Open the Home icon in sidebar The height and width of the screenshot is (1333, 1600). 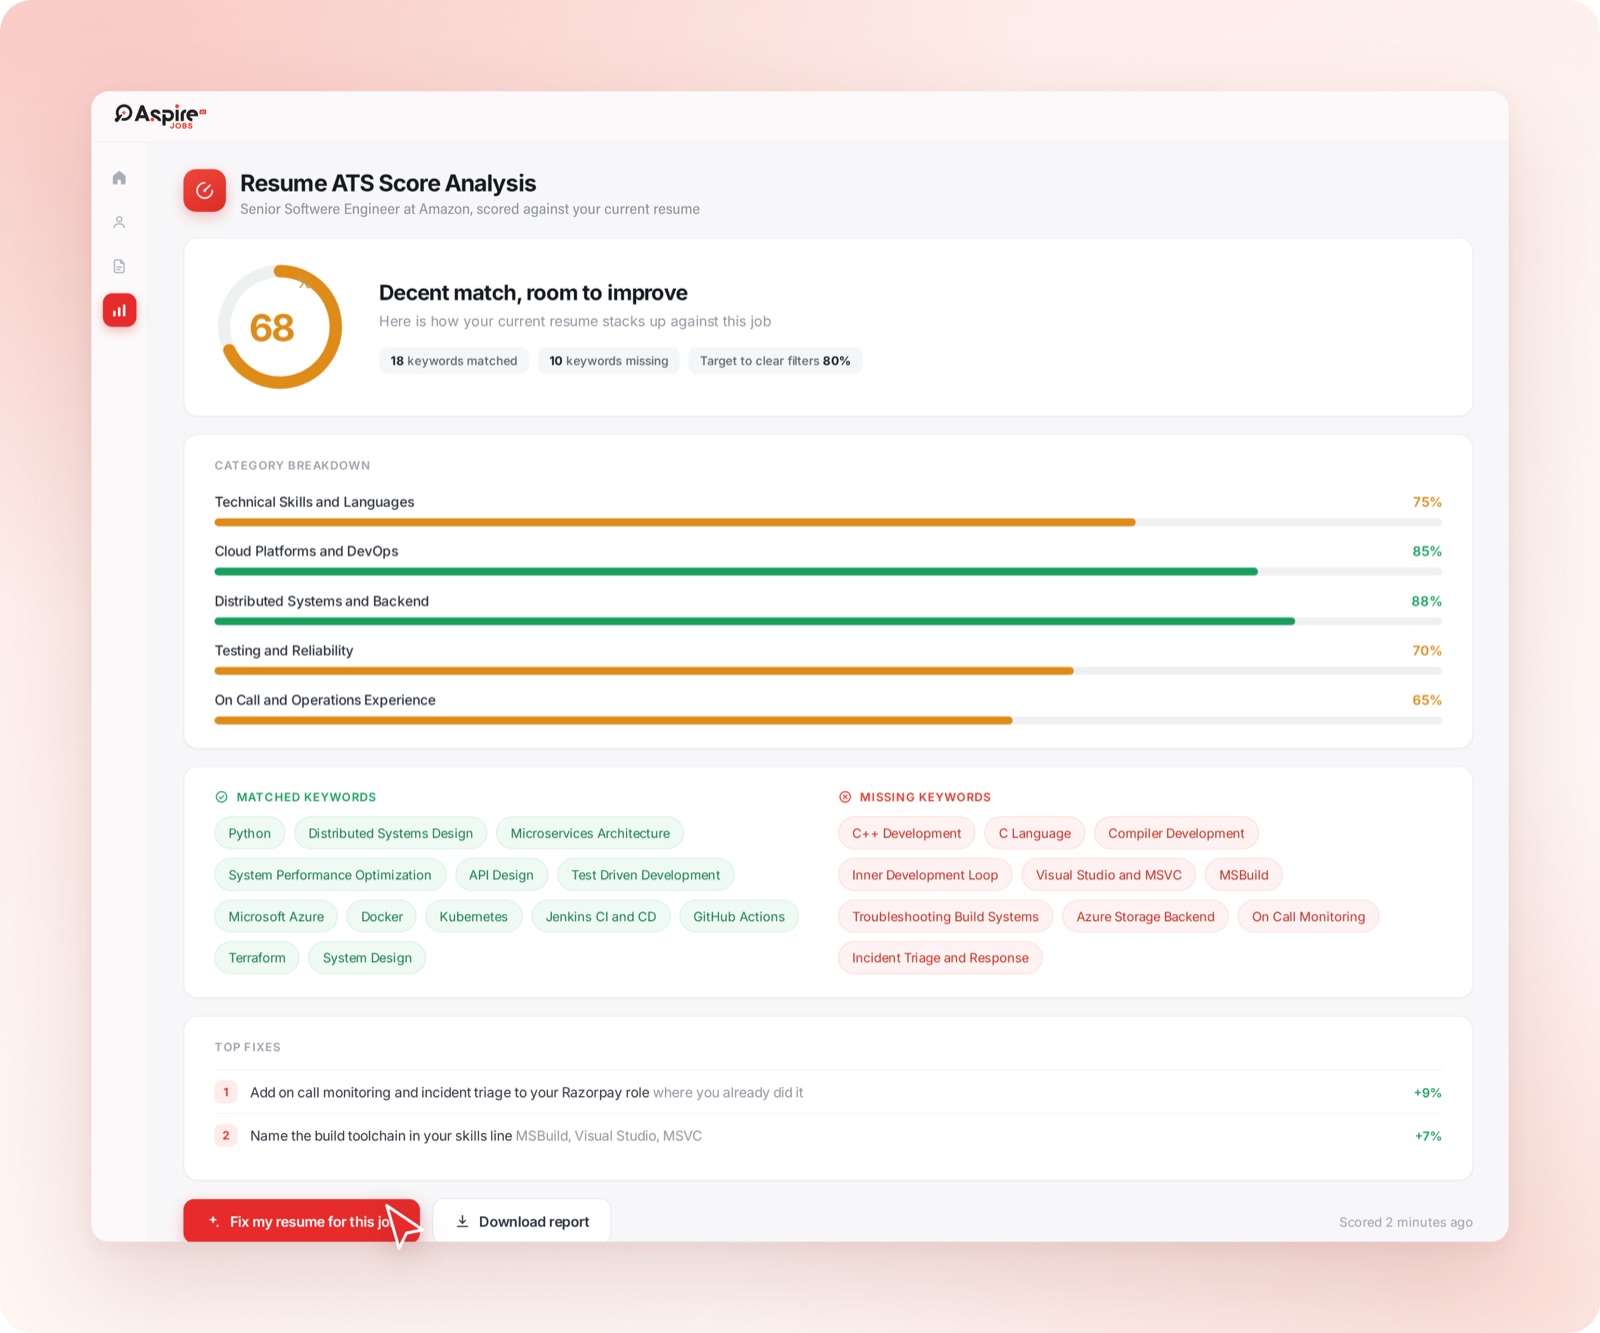click(x=119, y=178)
